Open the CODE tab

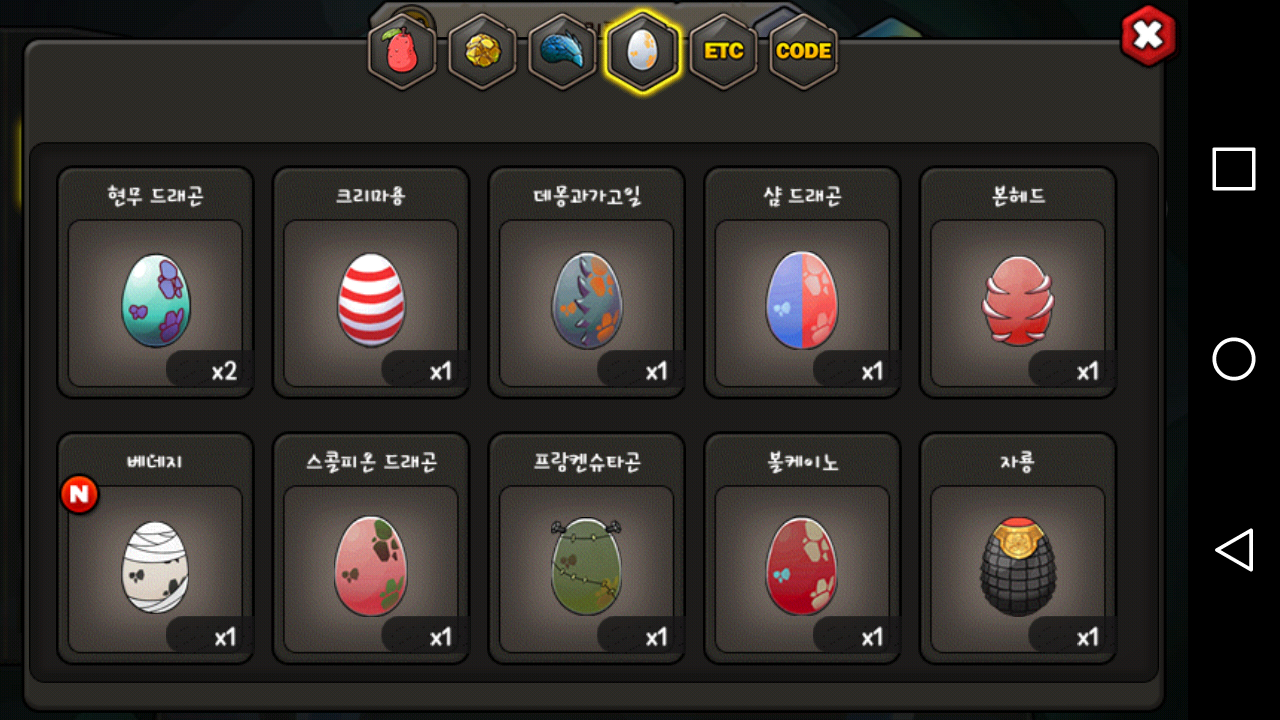tap(803, 52)
